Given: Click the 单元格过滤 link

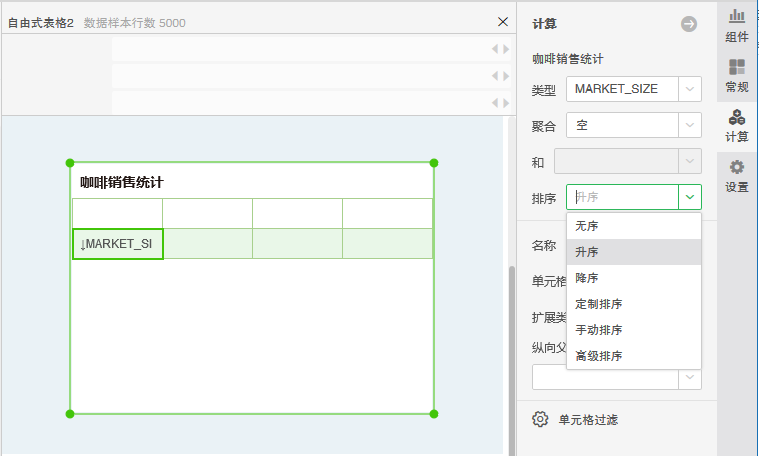Looking at the screenshot, I should click(588, 419).
